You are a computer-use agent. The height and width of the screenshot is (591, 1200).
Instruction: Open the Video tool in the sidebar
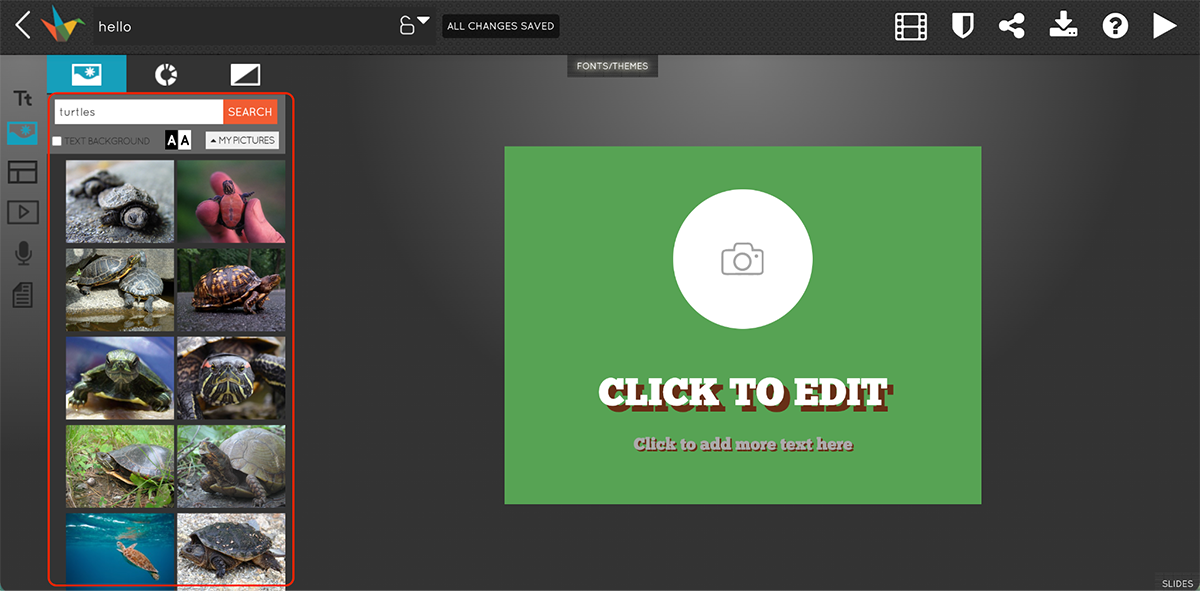pos(22,212)
